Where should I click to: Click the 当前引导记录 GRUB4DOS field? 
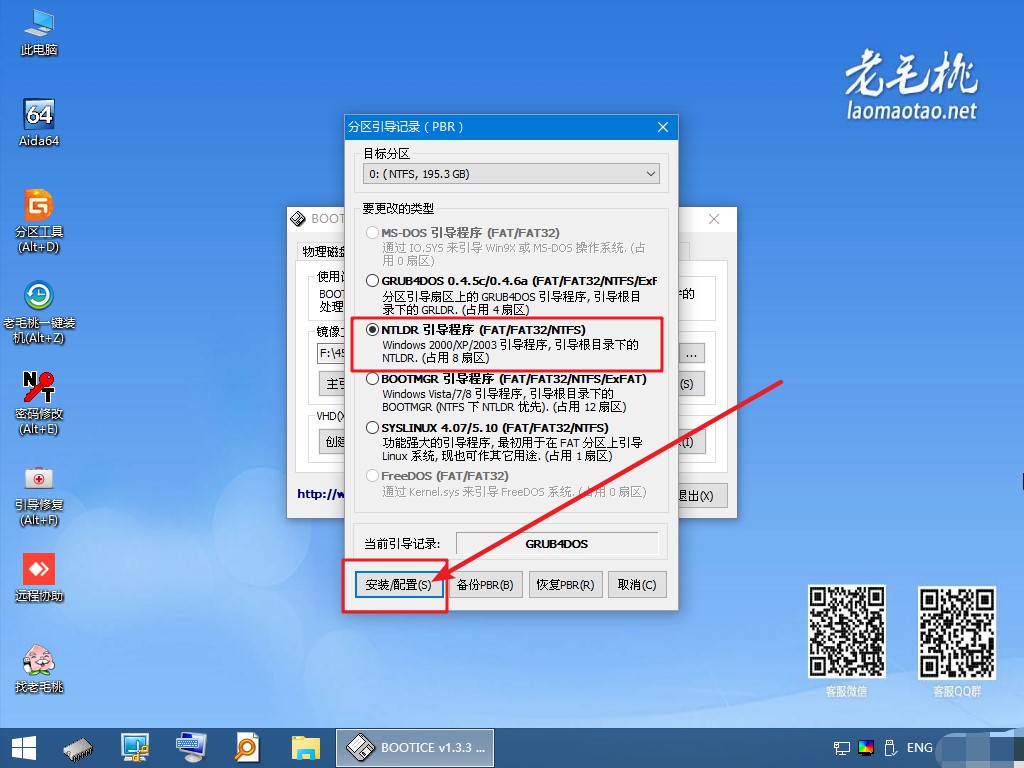tap(557, 544)
